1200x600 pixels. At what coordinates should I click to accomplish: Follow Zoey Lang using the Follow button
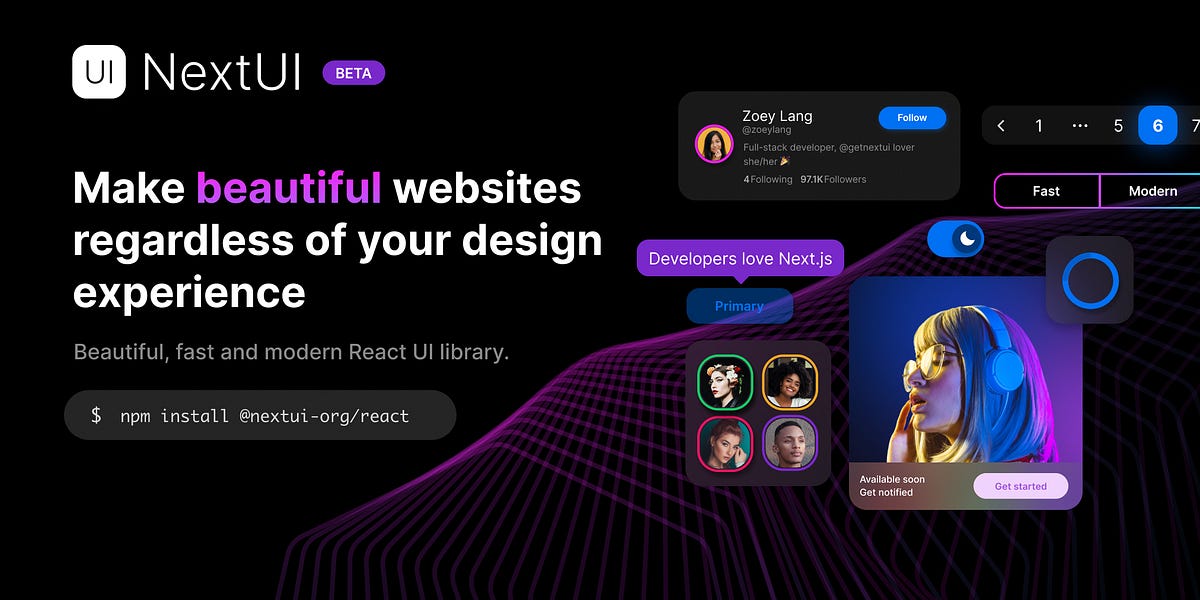coord(911,117)
